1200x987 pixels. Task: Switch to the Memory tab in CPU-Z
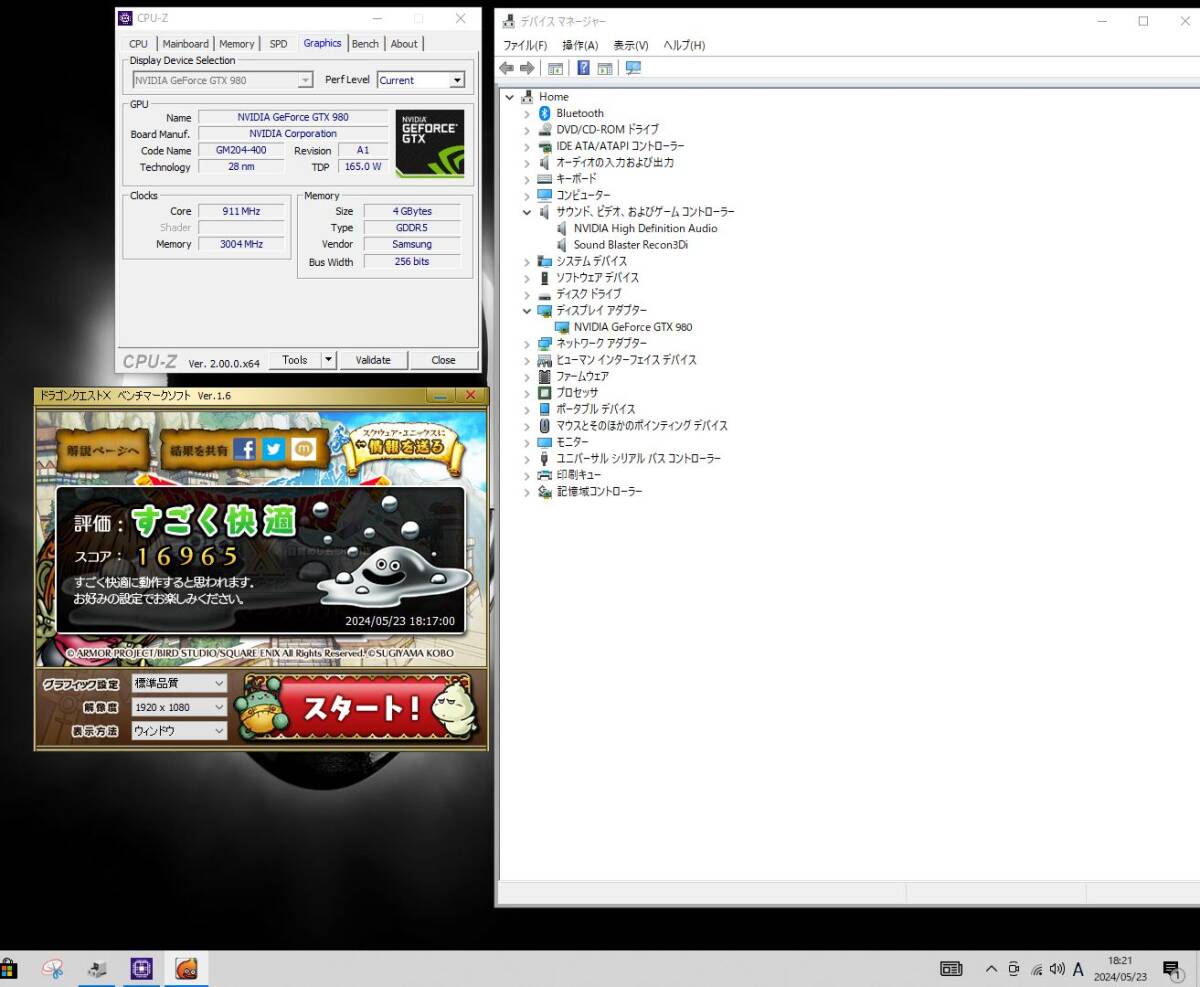(237, 44)
